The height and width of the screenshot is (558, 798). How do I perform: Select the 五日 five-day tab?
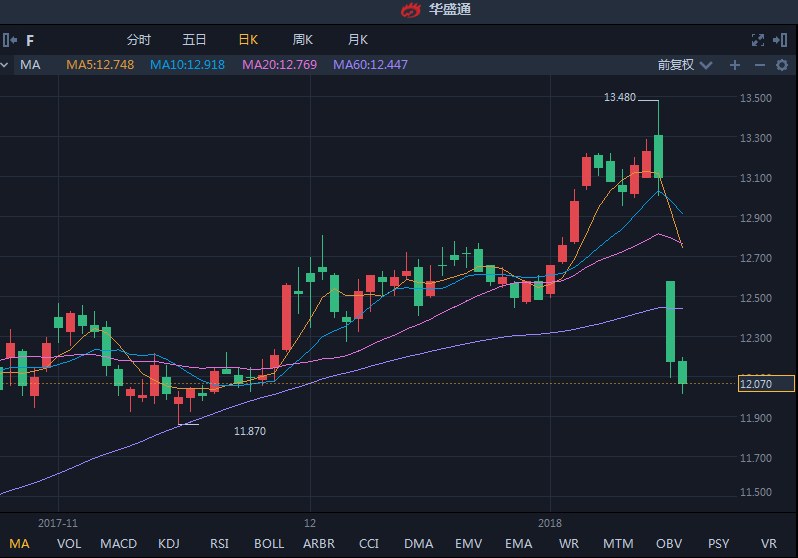194,40
